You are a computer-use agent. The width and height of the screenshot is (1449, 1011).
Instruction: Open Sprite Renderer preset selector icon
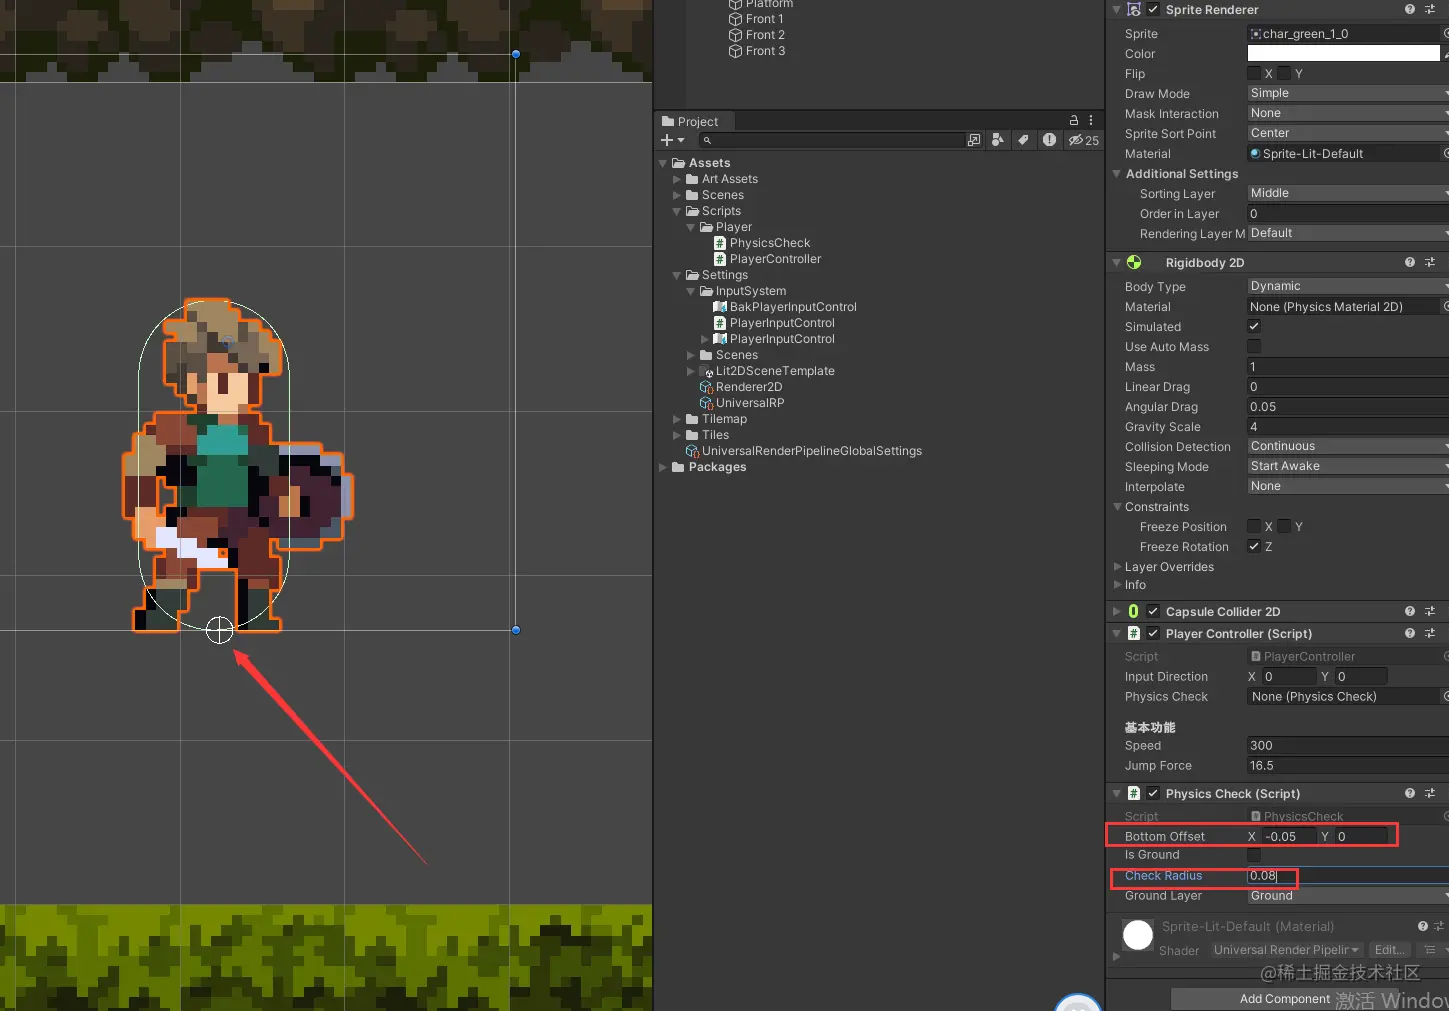click(x=1430, y=10)
